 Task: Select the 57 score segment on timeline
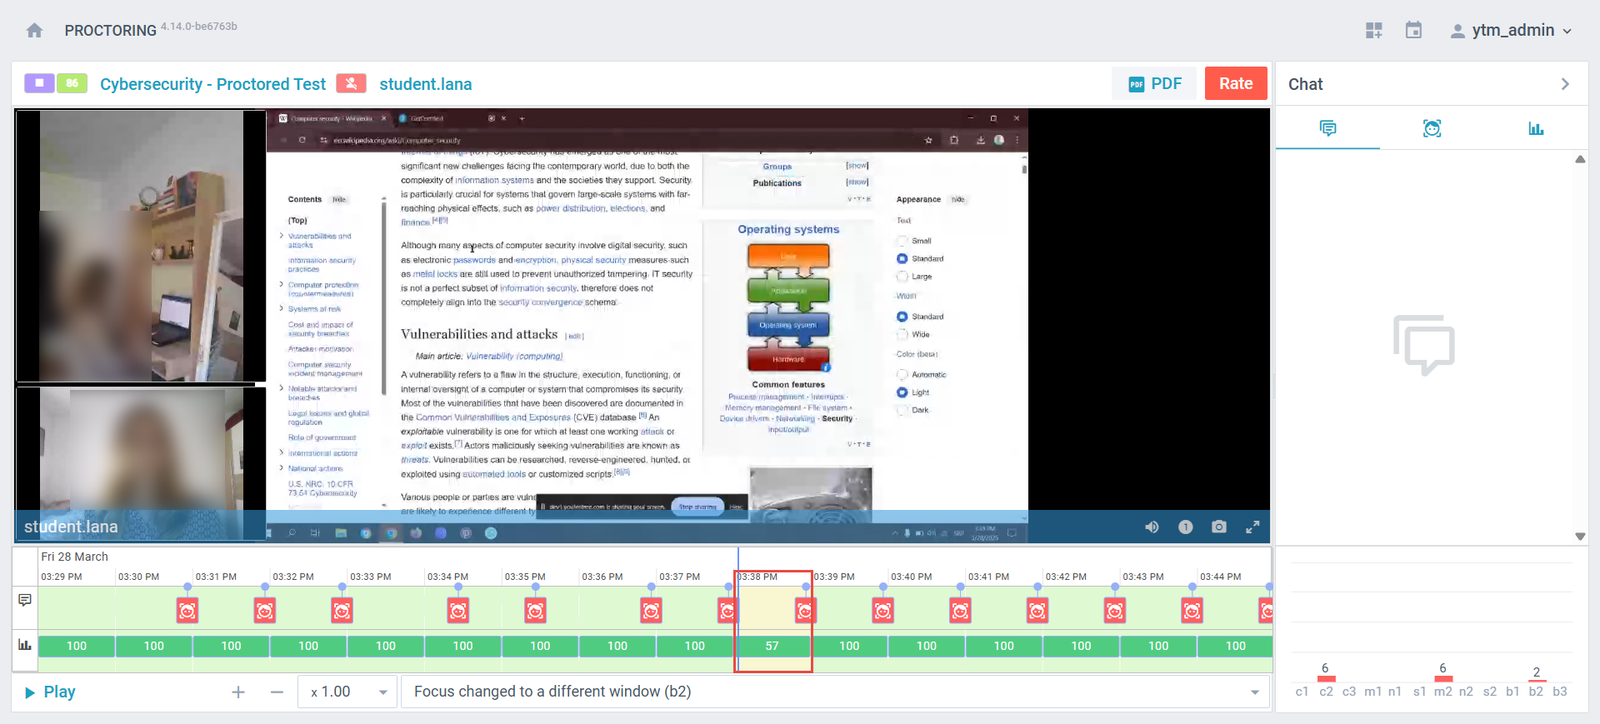(x=772, y=646)
